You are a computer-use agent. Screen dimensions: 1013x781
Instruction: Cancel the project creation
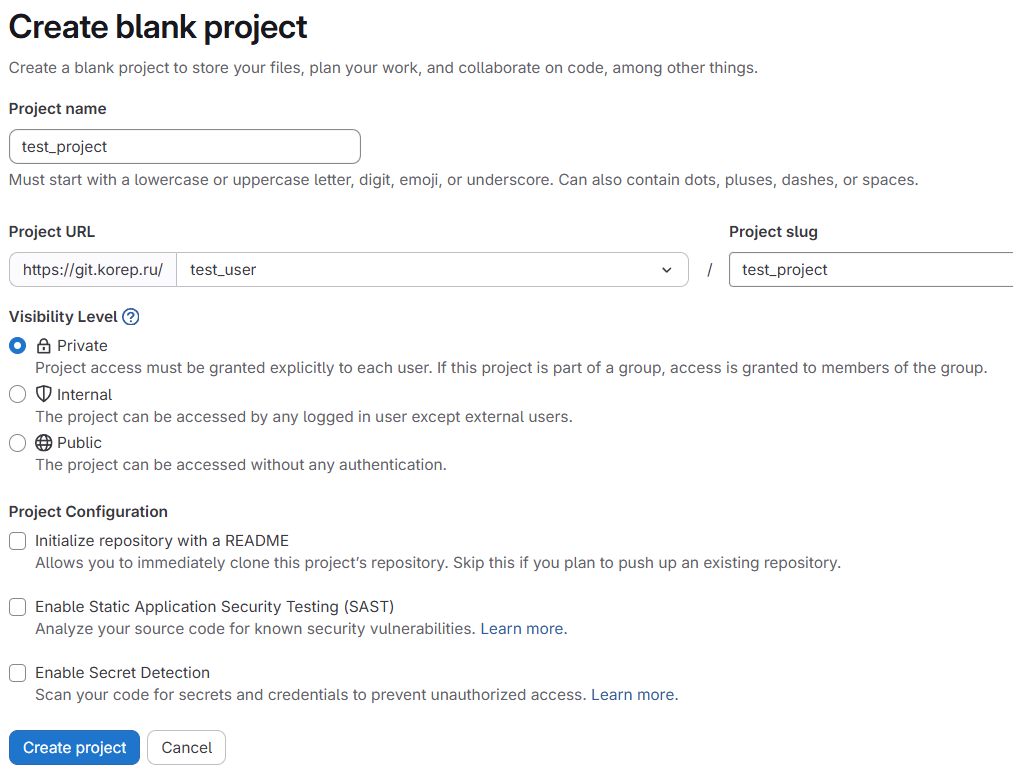[186, 748]
